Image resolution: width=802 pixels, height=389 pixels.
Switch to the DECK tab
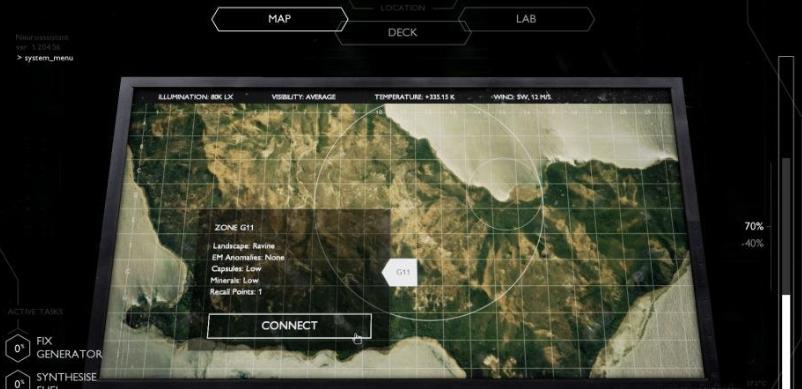point(403,33)
